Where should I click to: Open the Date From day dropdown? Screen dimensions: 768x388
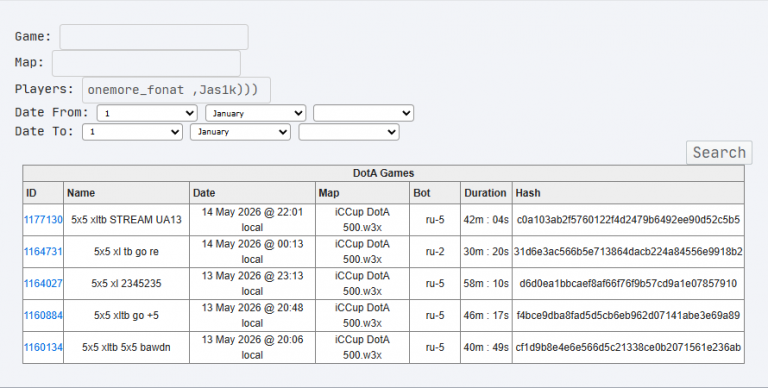[x=147, y=113]
